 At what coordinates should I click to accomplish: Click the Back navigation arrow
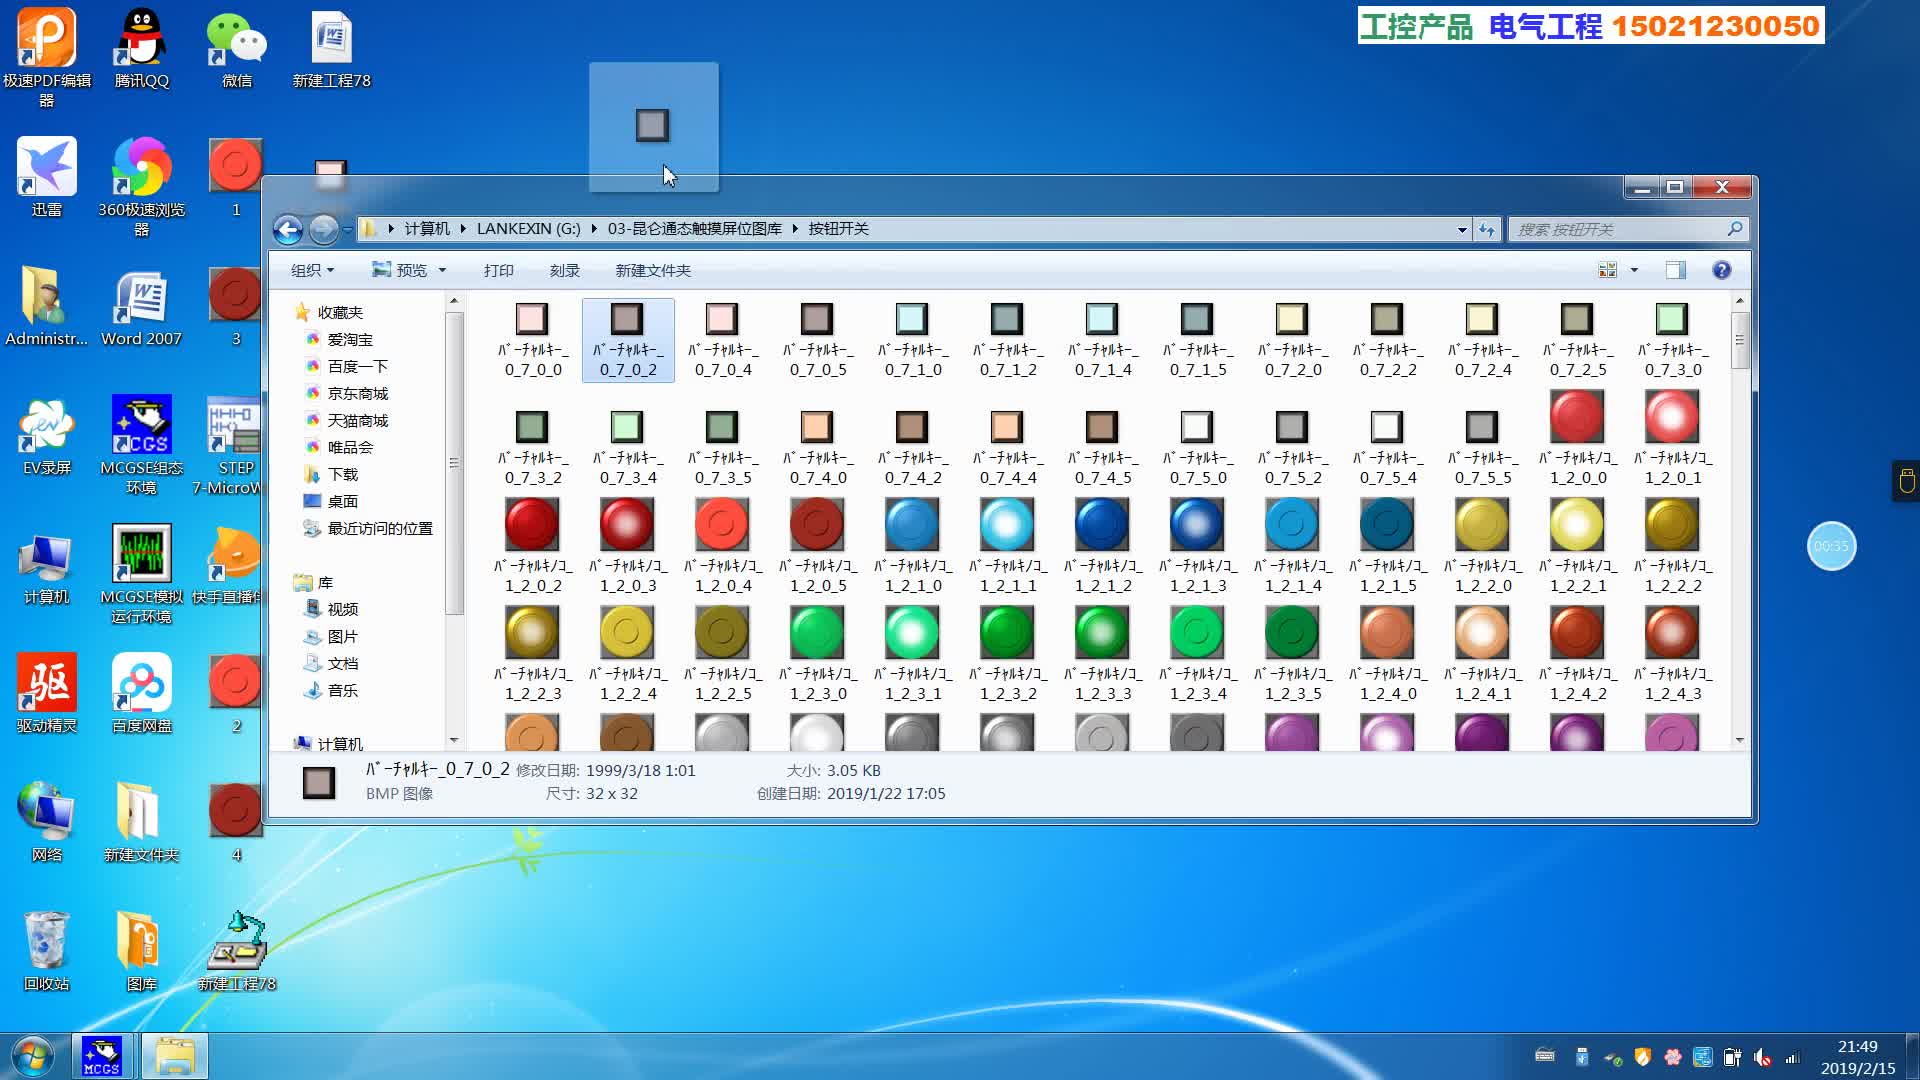pos(288,230)
